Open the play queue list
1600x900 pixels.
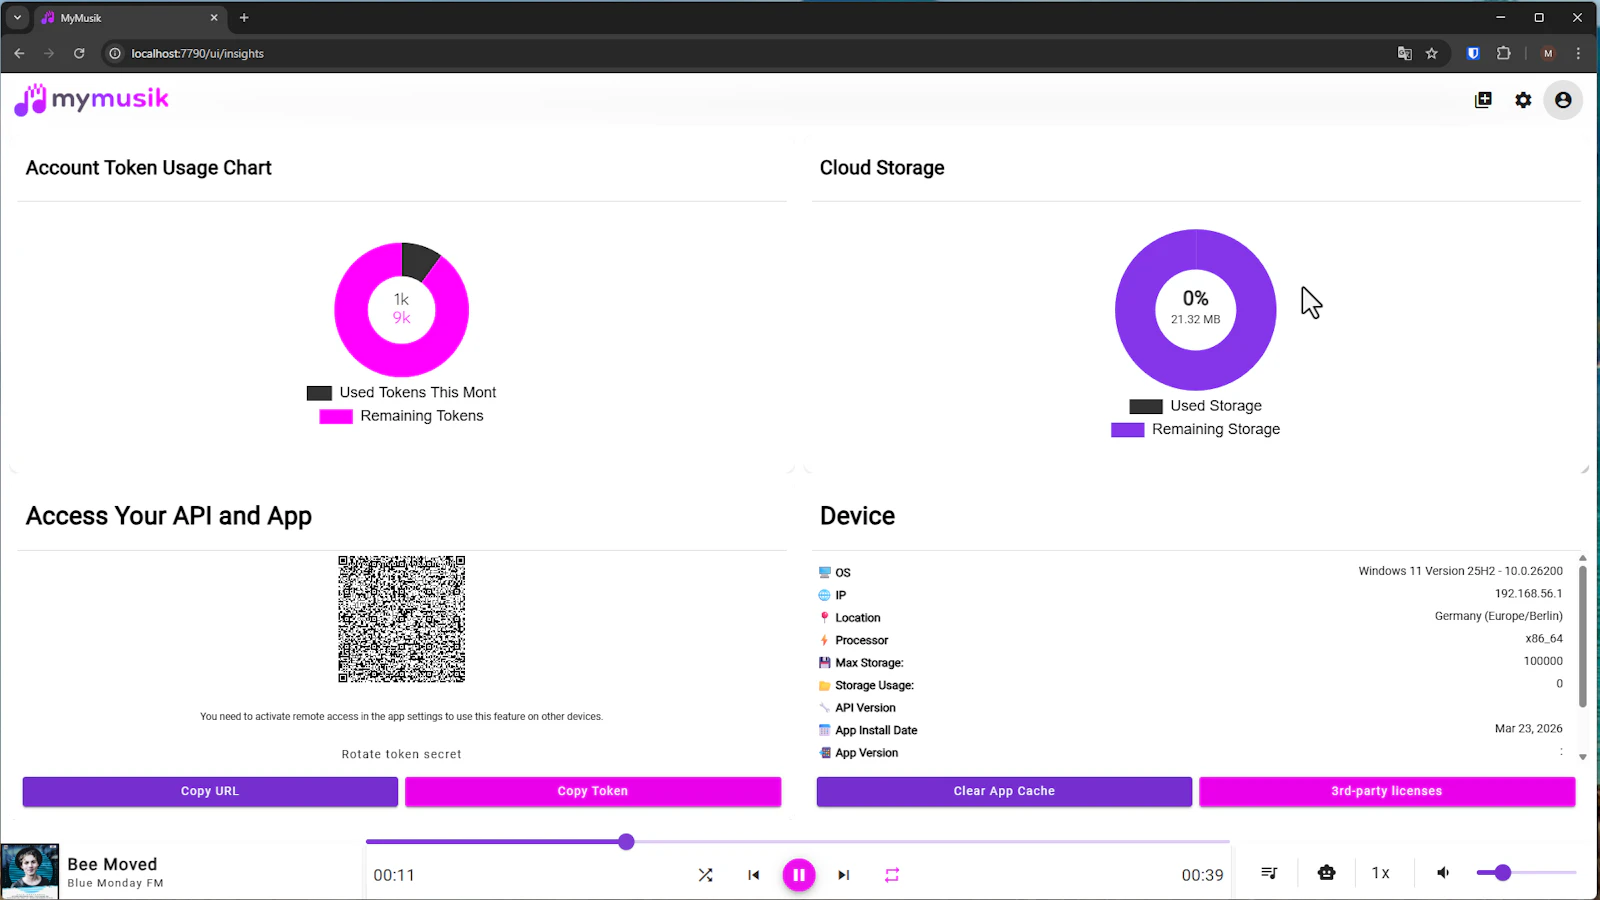(x=1269, y=873)
